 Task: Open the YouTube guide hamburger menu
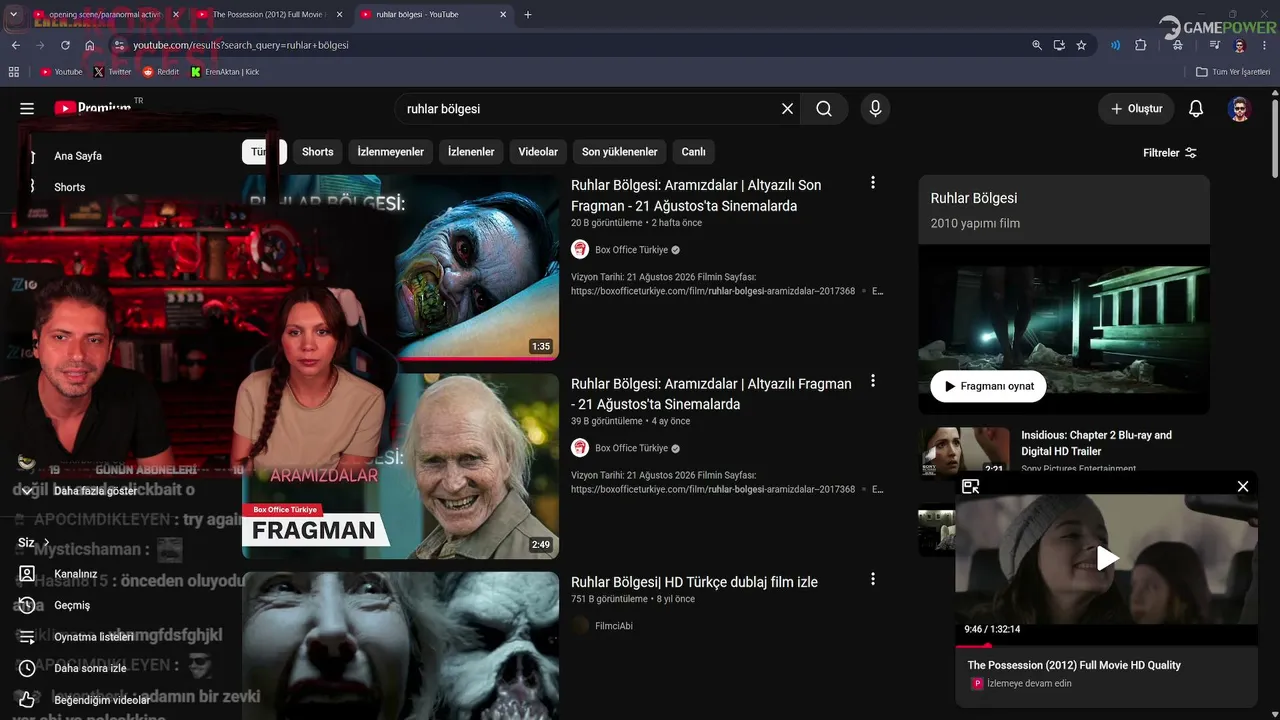[x=27, y=109]
